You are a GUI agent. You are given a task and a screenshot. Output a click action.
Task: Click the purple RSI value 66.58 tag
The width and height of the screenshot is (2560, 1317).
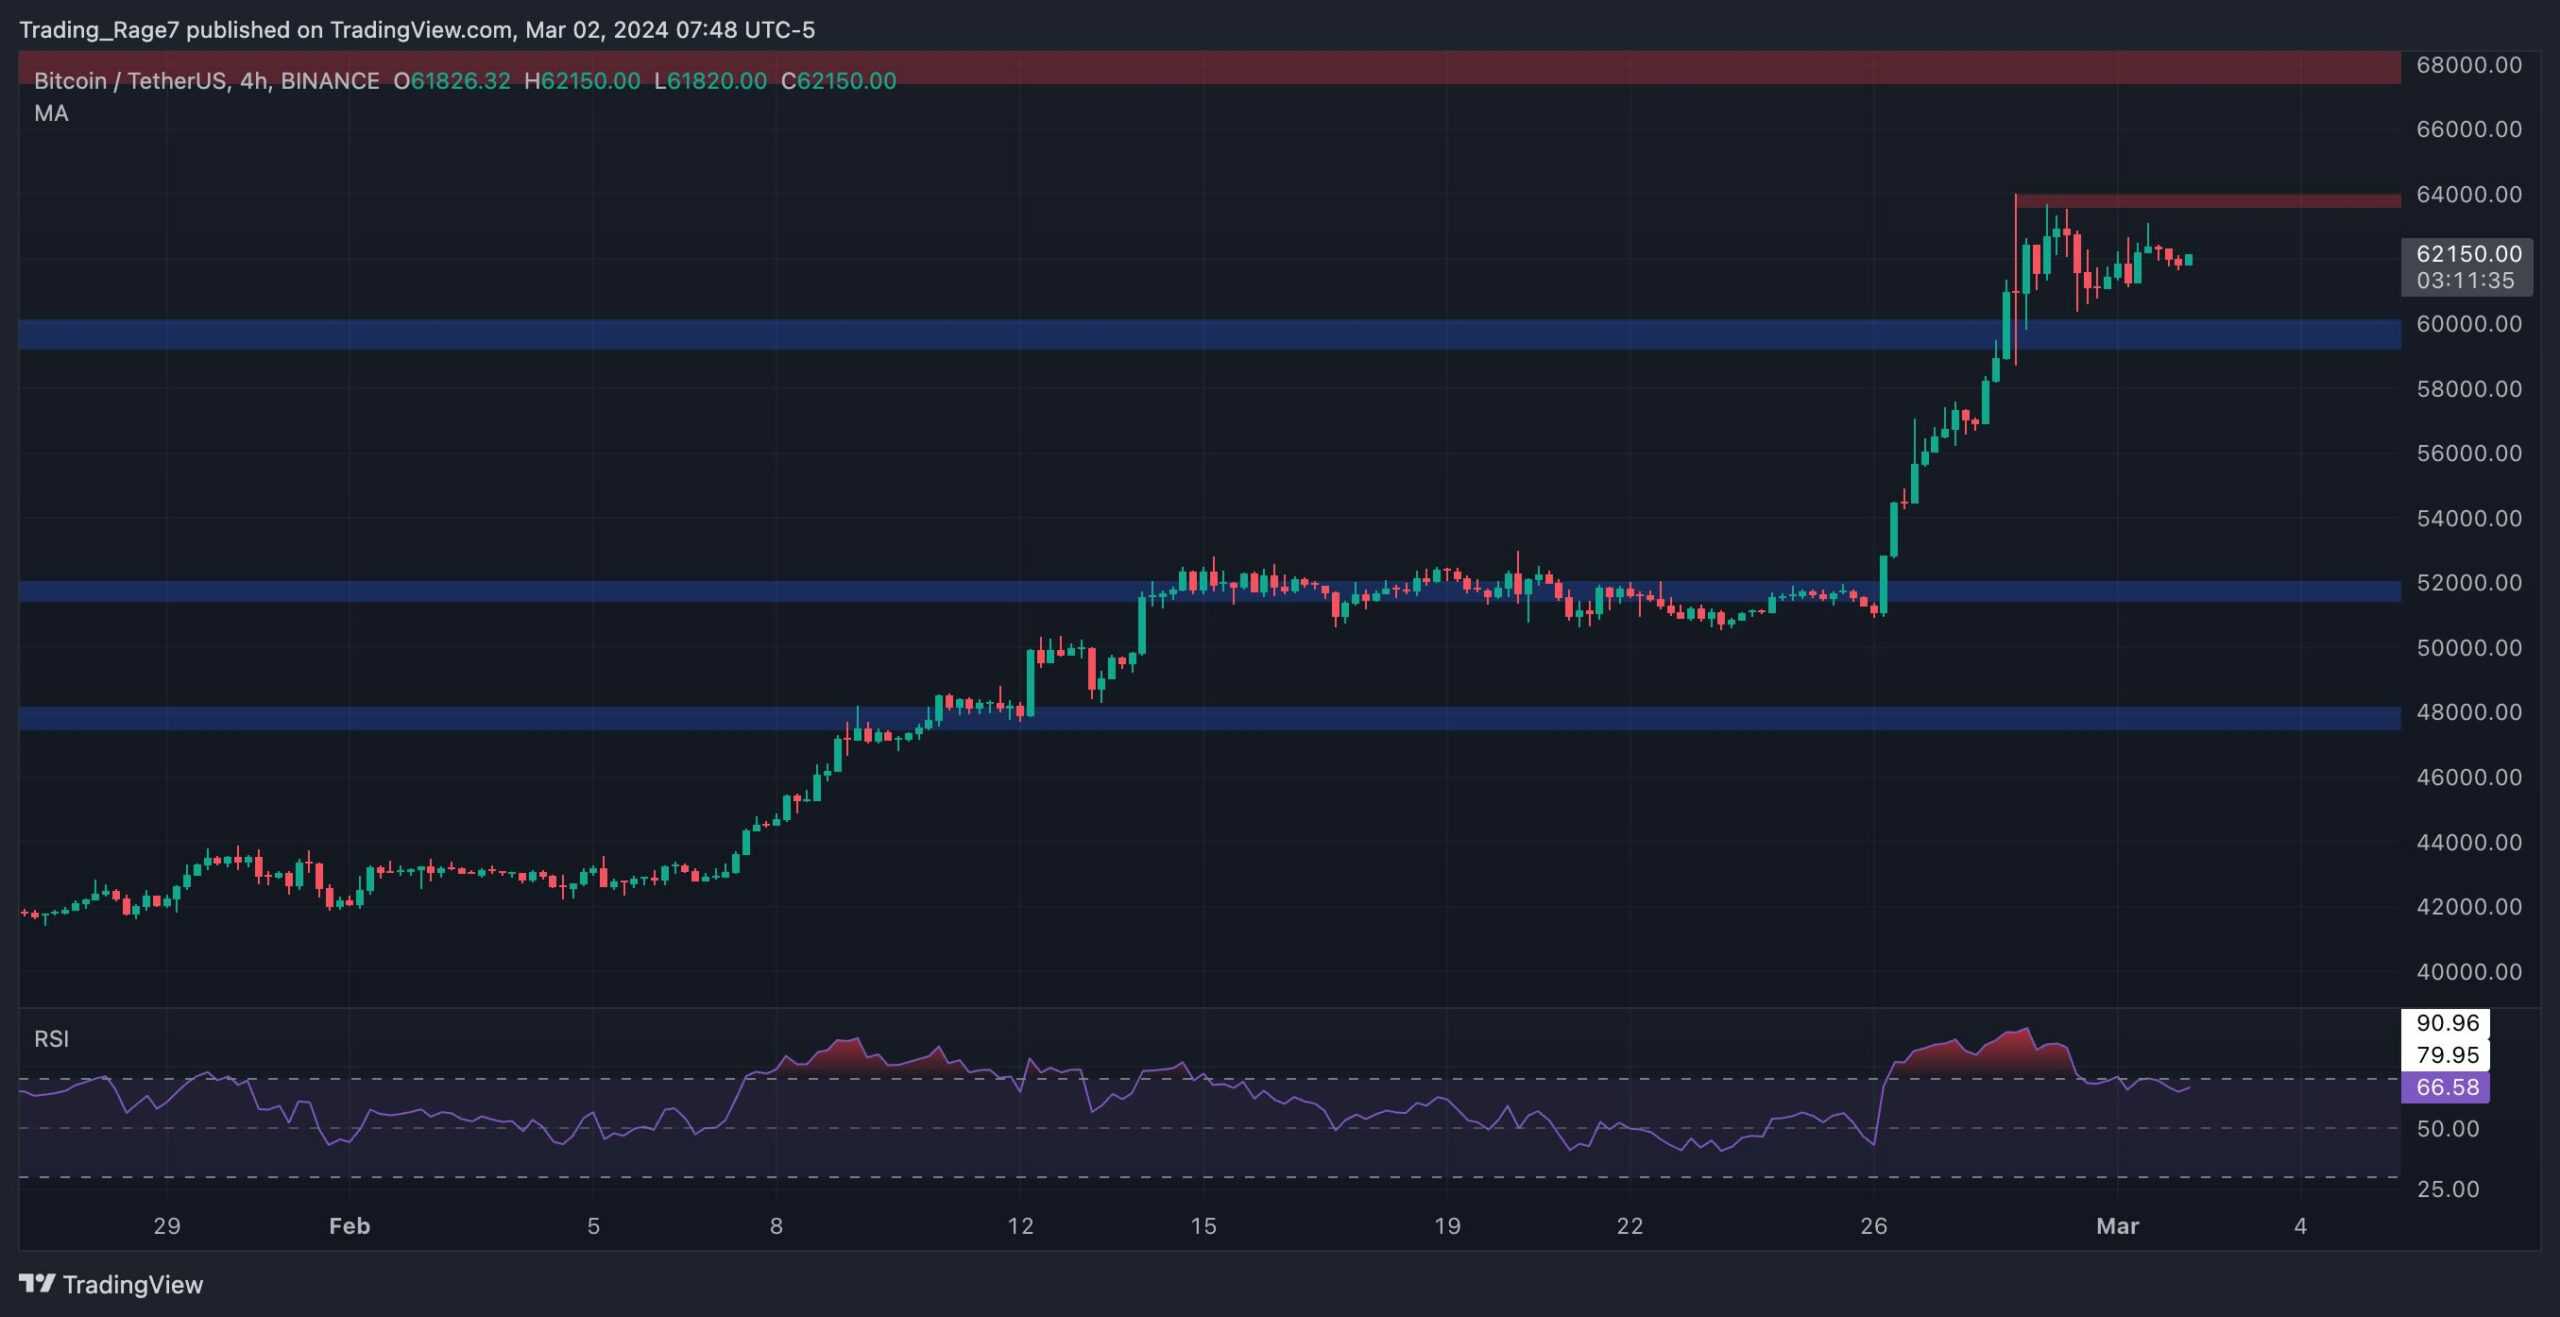click(x=2446, y=1087)
